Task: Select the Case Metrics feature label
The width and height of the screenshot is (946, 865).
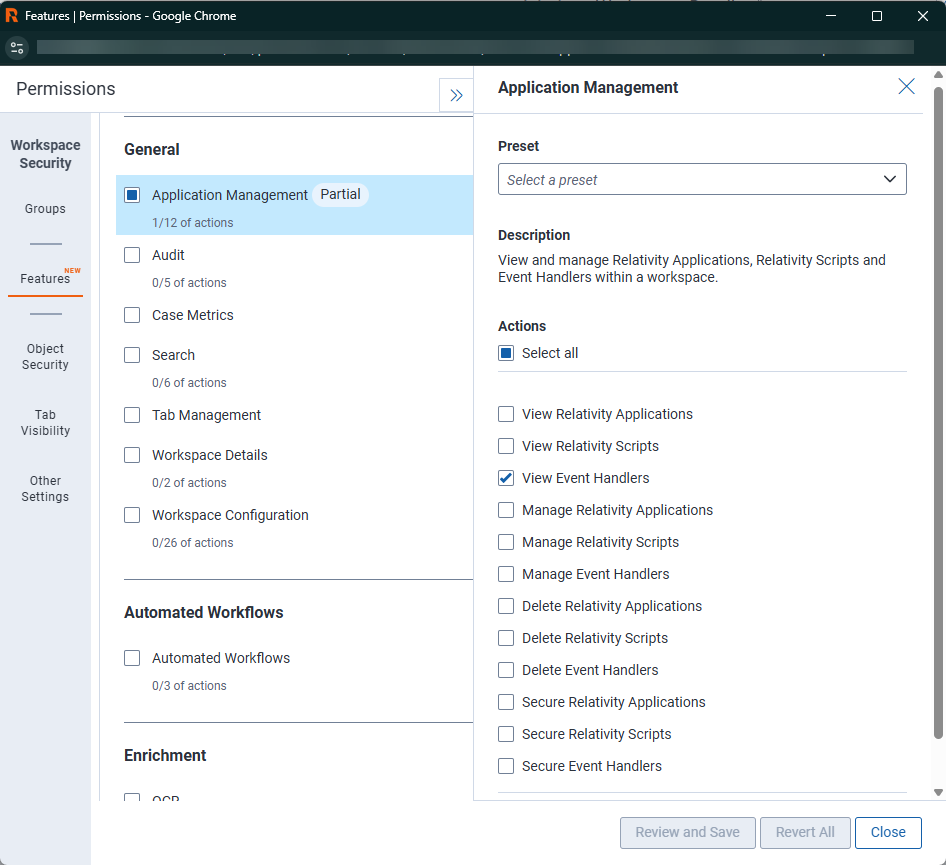Action: (192, 315)
